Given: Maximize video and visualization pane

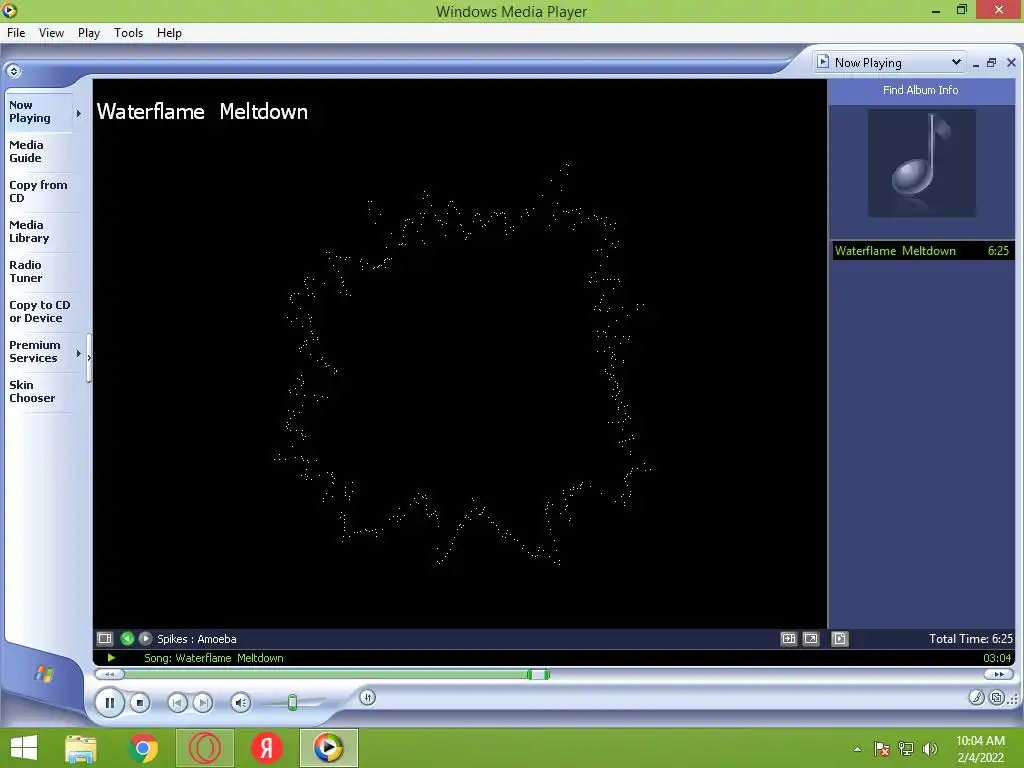Looking at the screenshot, I should 789,639.
